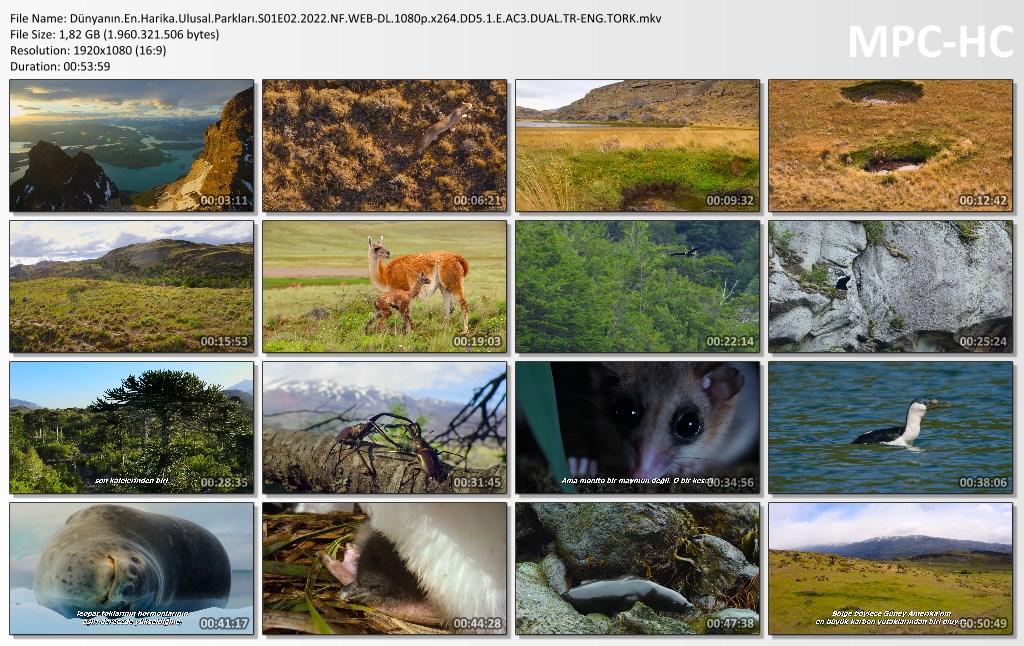Select the thumbnail stamped 00:06:21

click(x=384, y=146)
